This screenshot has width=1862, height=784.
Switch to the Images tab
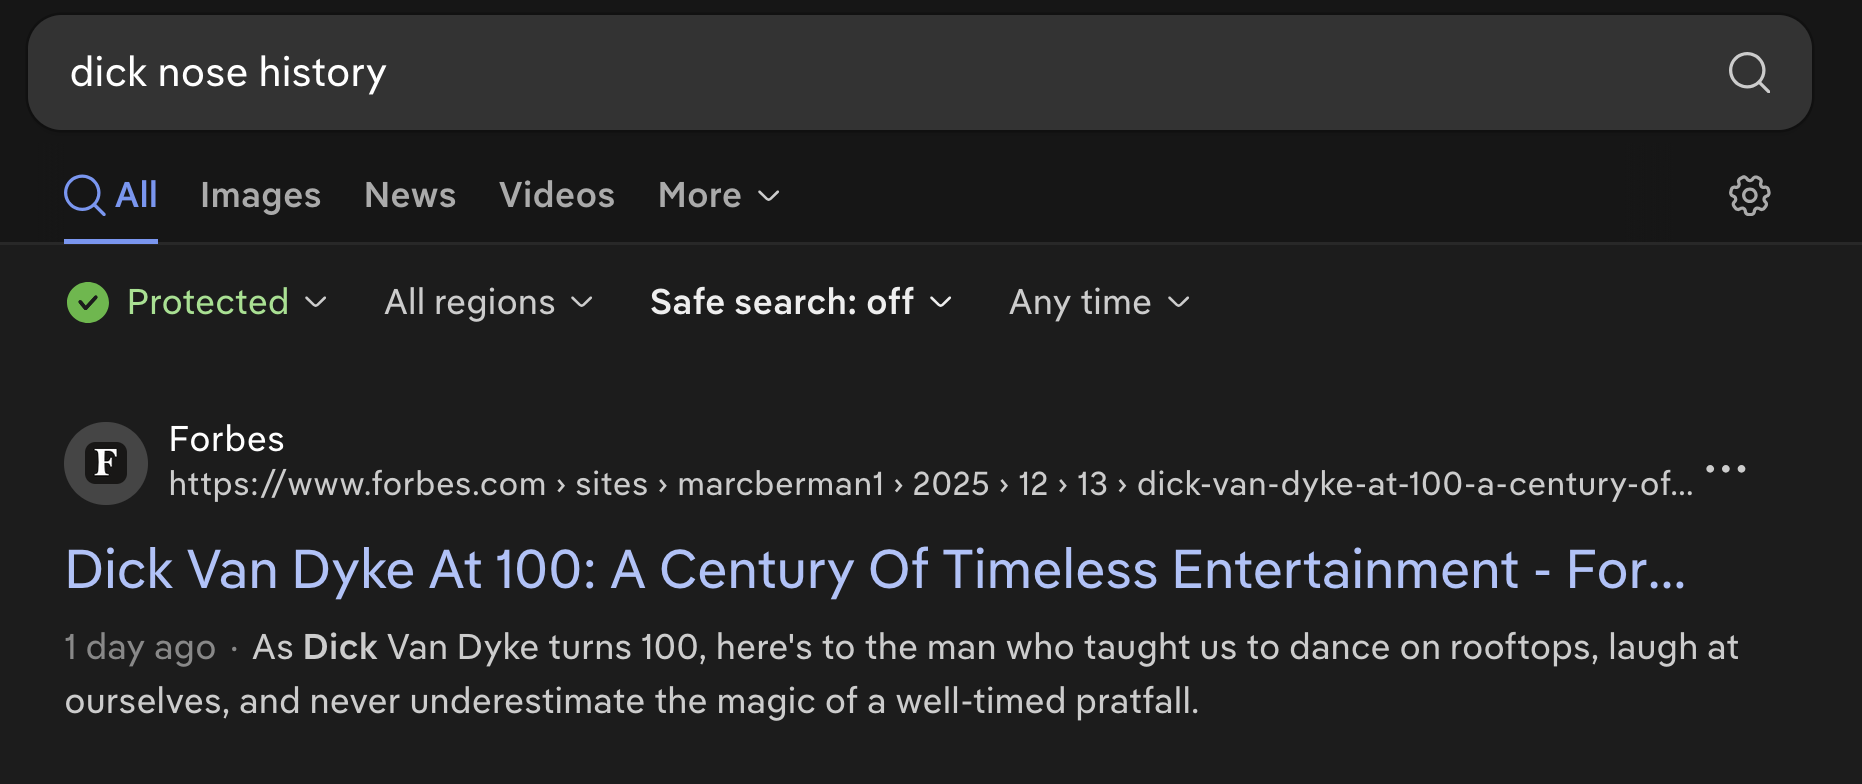pos(260,195)
